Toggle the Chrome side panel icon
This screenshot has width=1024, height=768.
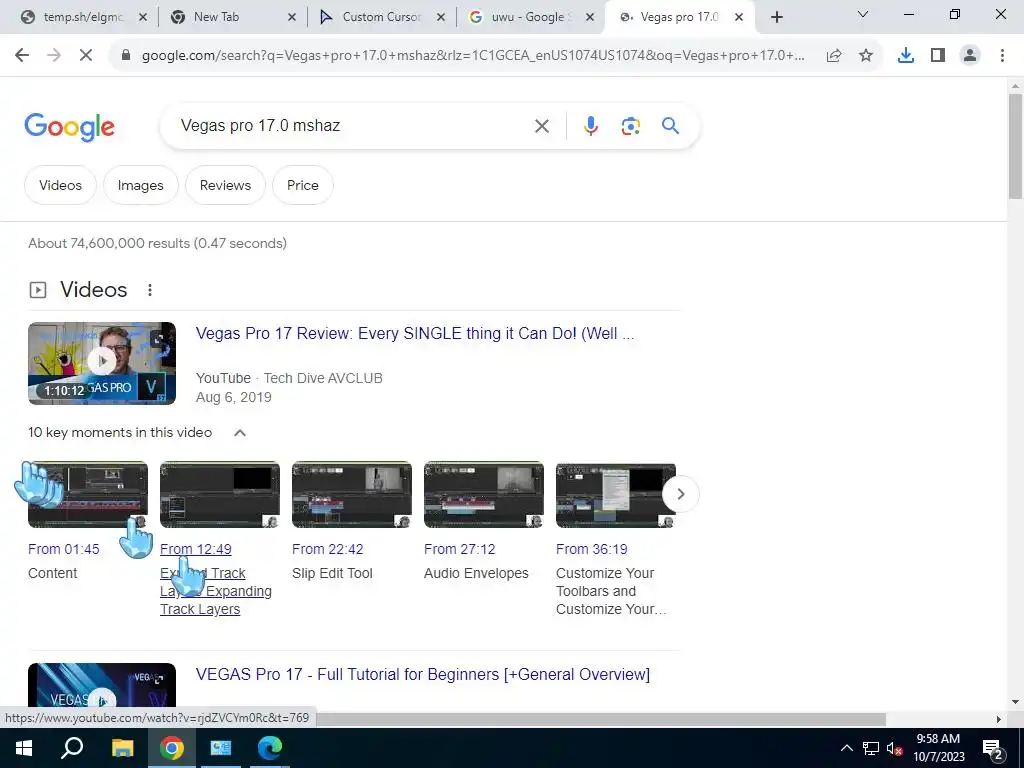pyautogui.click(x=938, y=56)
